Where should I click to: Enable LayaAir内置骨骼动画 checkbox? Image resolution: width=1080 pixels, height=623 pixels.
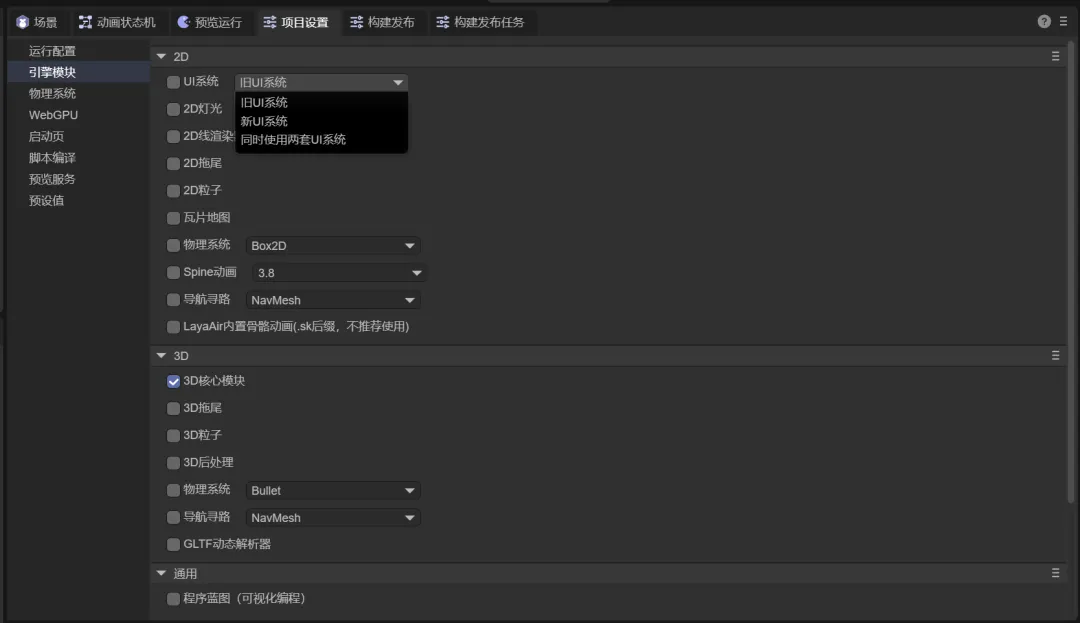(174, 327)
